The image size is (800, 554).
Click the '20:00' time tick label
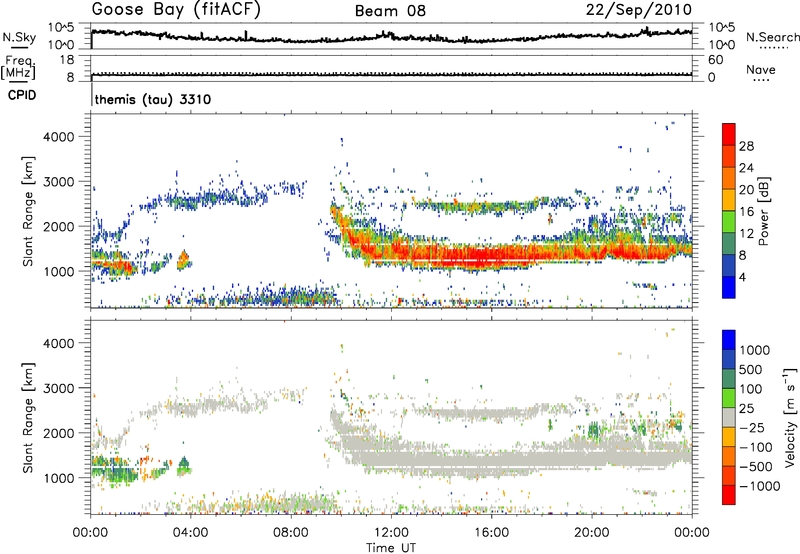tap(591, 533)
